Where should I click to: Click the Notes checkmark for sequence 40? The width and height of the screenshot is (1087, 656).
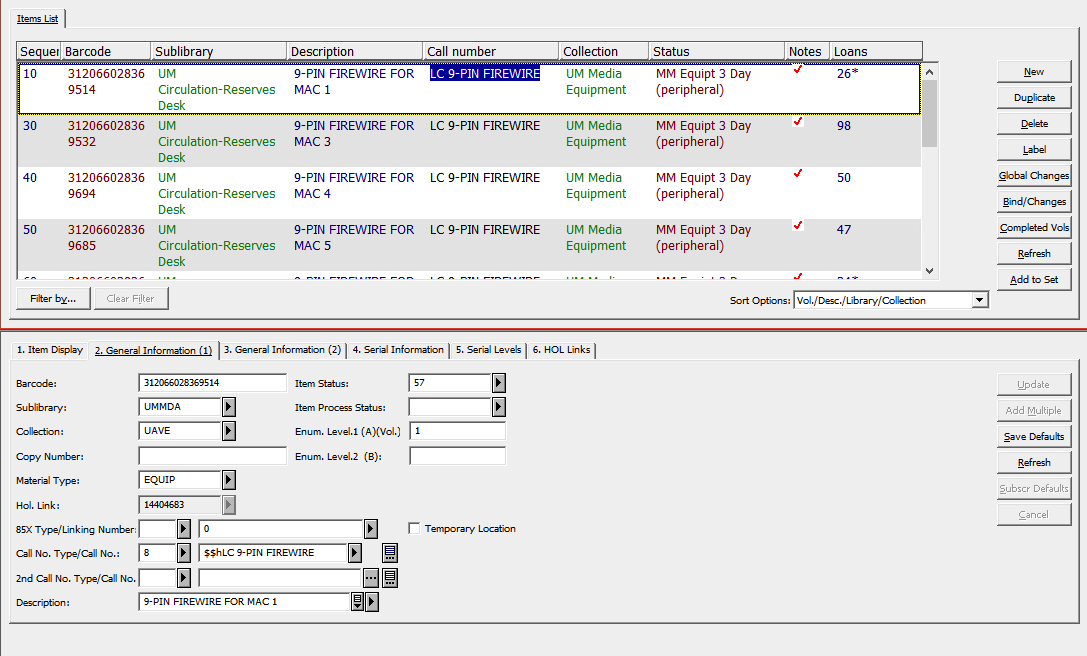(798, 174)
